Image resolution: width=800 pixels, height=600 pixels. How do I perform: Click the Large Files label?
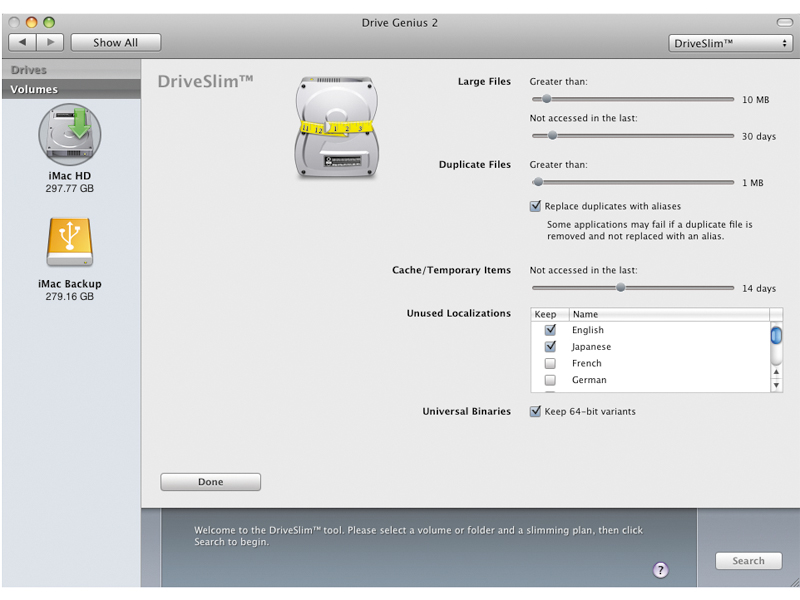pos(484,82)
